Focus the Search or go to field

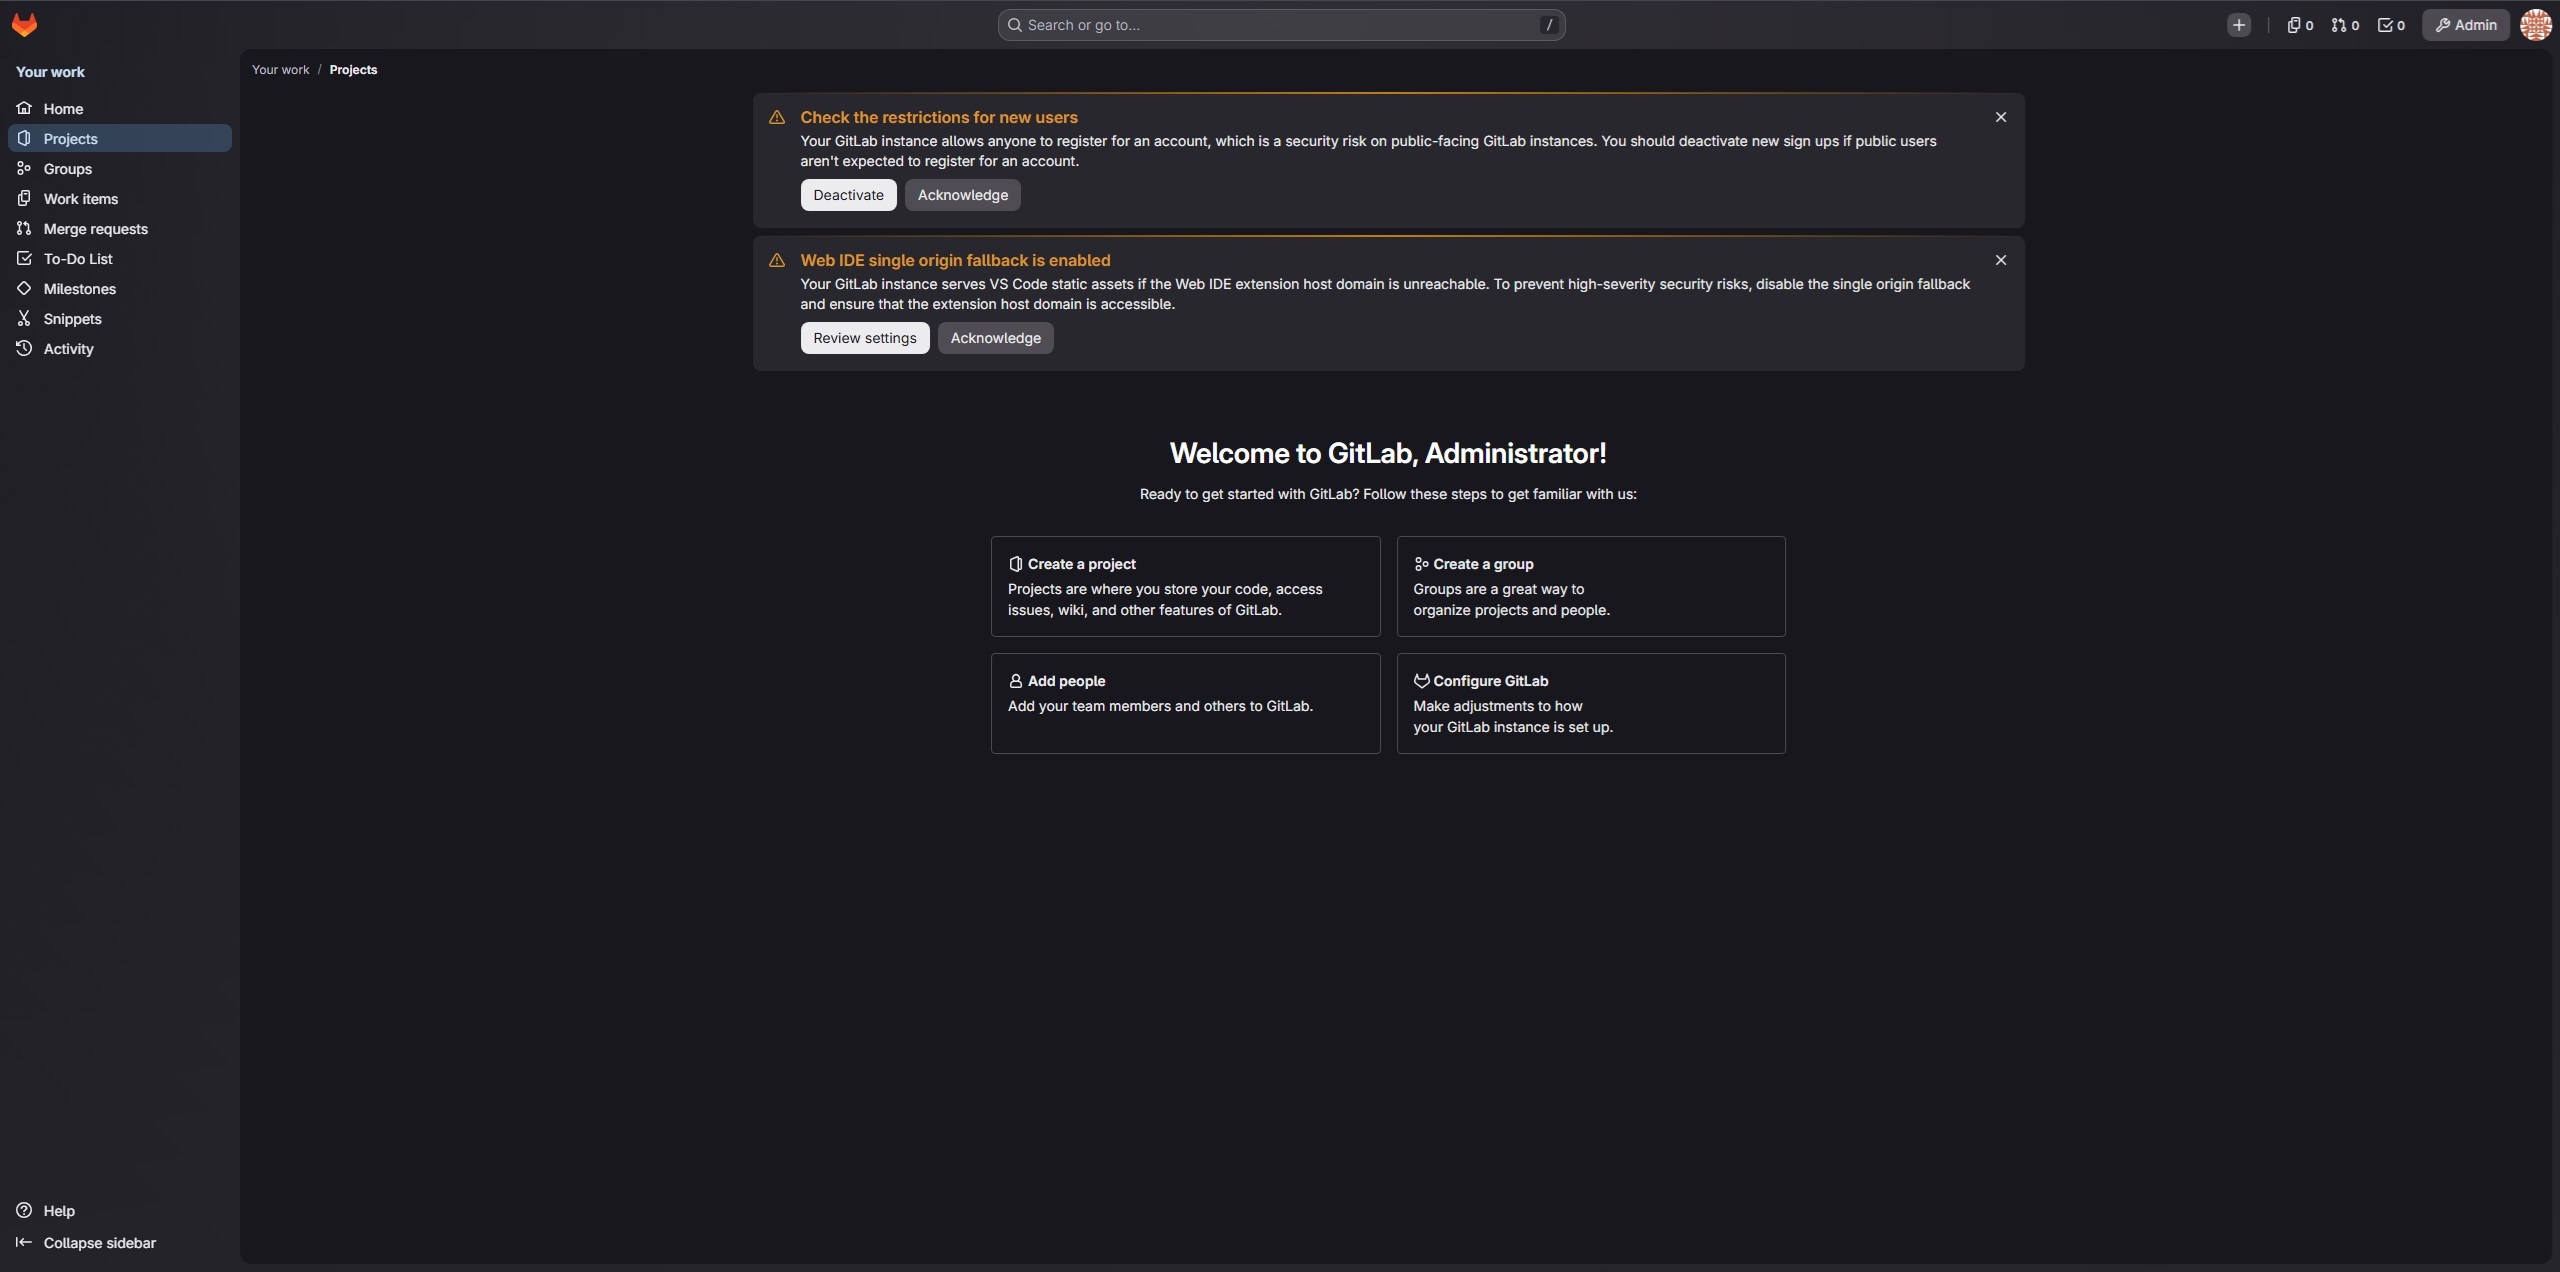coord(1281,26)
